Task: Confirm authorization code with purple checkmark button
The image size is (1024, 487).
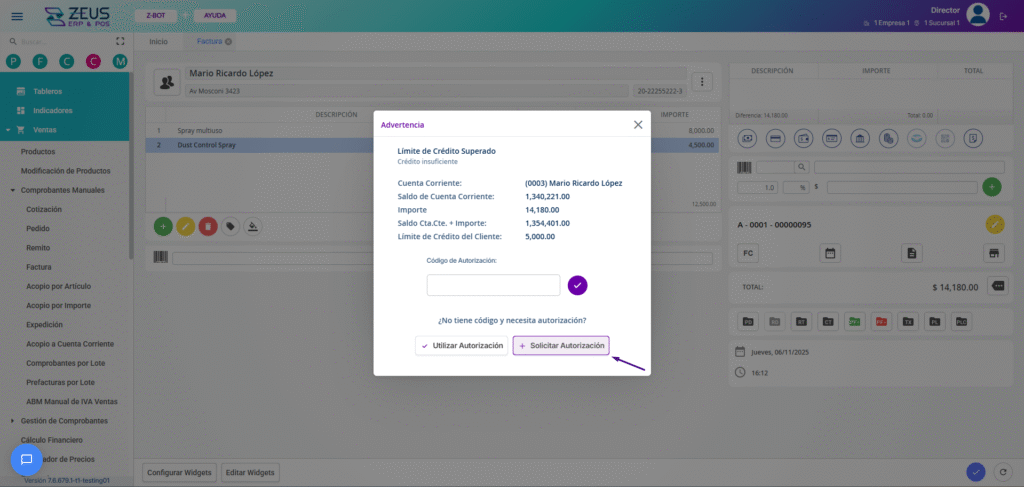Action: click(578, 285)
